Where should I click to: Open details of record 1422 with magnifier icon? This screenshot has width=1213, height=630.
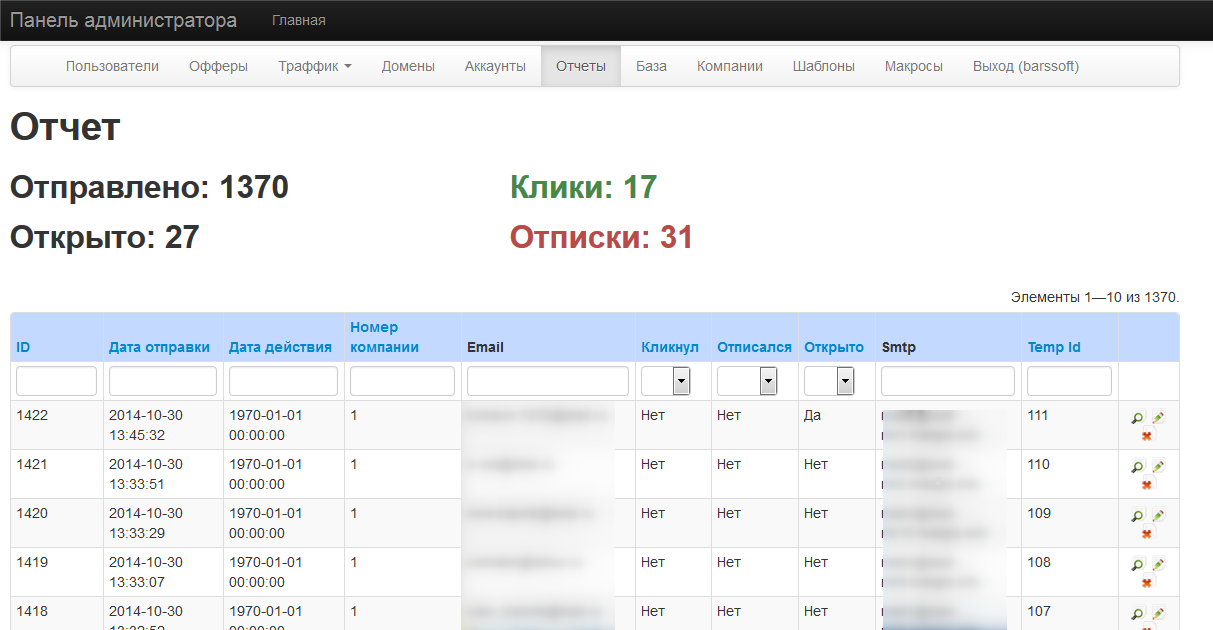(x=1136, y=415)
